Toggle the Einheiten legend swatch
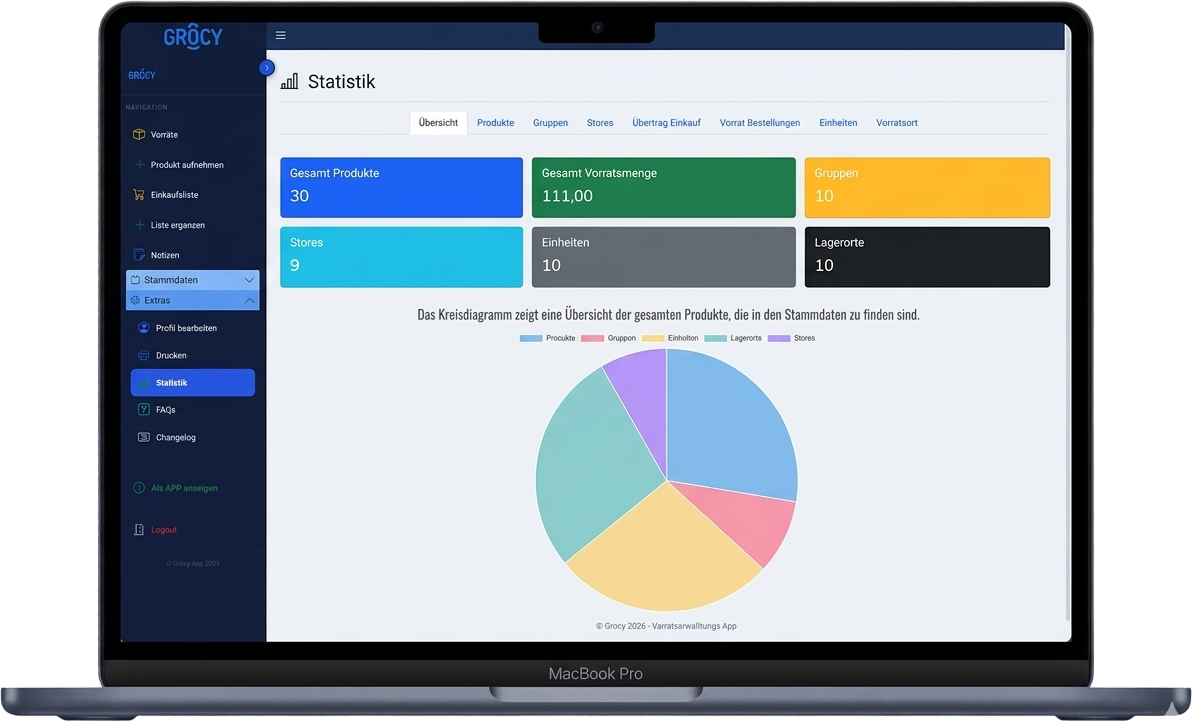This screenshot has width=1192, height=721. pos(653,338)
